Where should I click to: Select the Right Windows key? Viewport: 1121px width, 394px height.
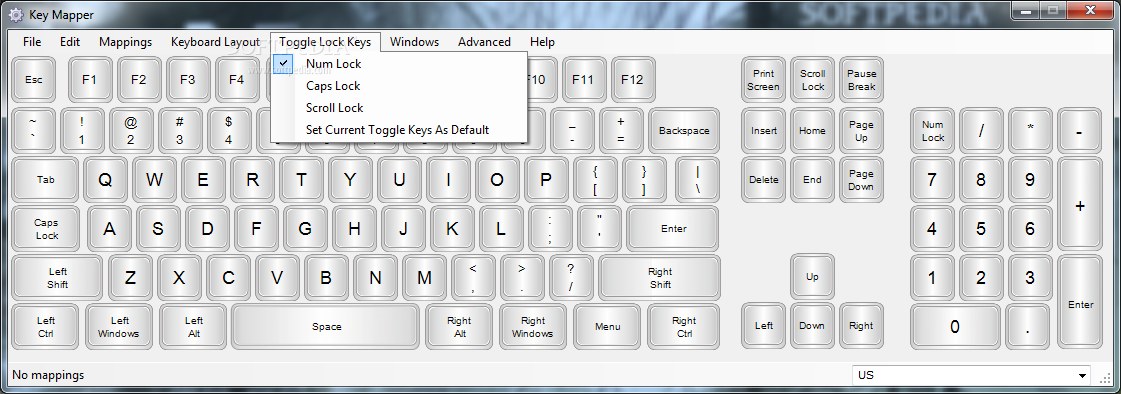click(x=533, y=327)
